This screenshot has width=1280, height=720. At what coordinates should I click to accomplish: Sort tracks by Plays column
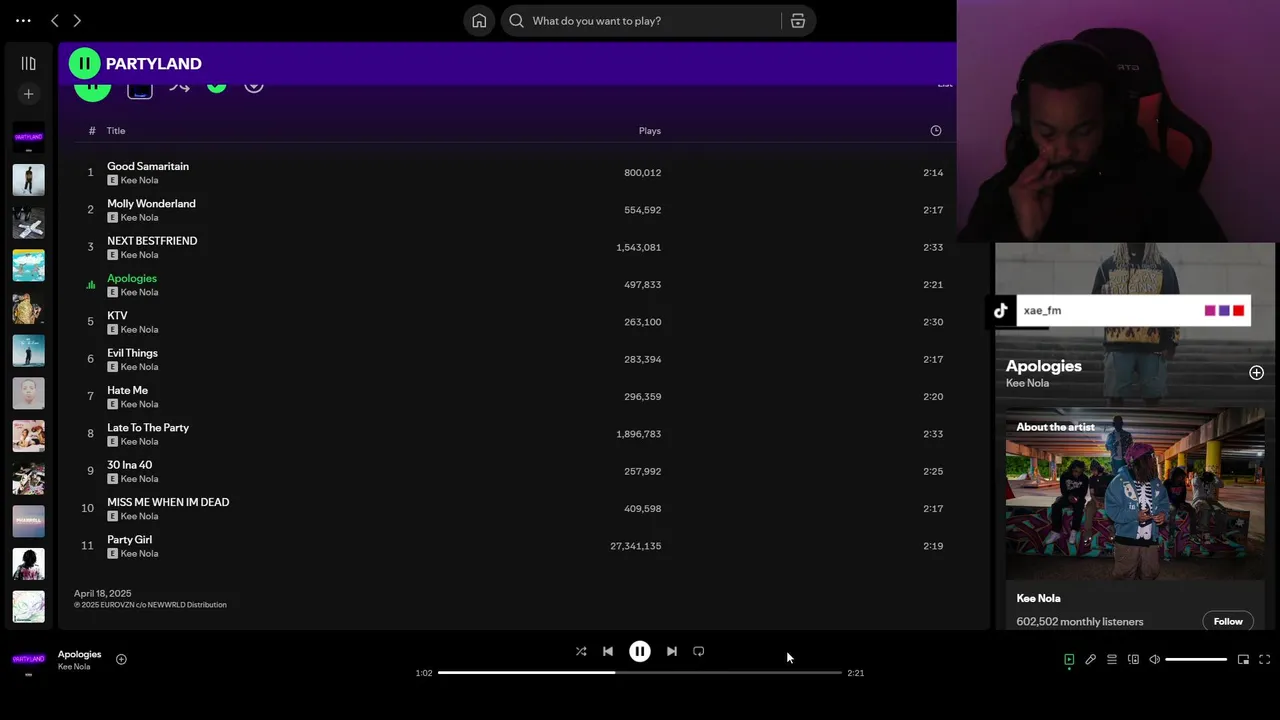(x=650, y=131)
